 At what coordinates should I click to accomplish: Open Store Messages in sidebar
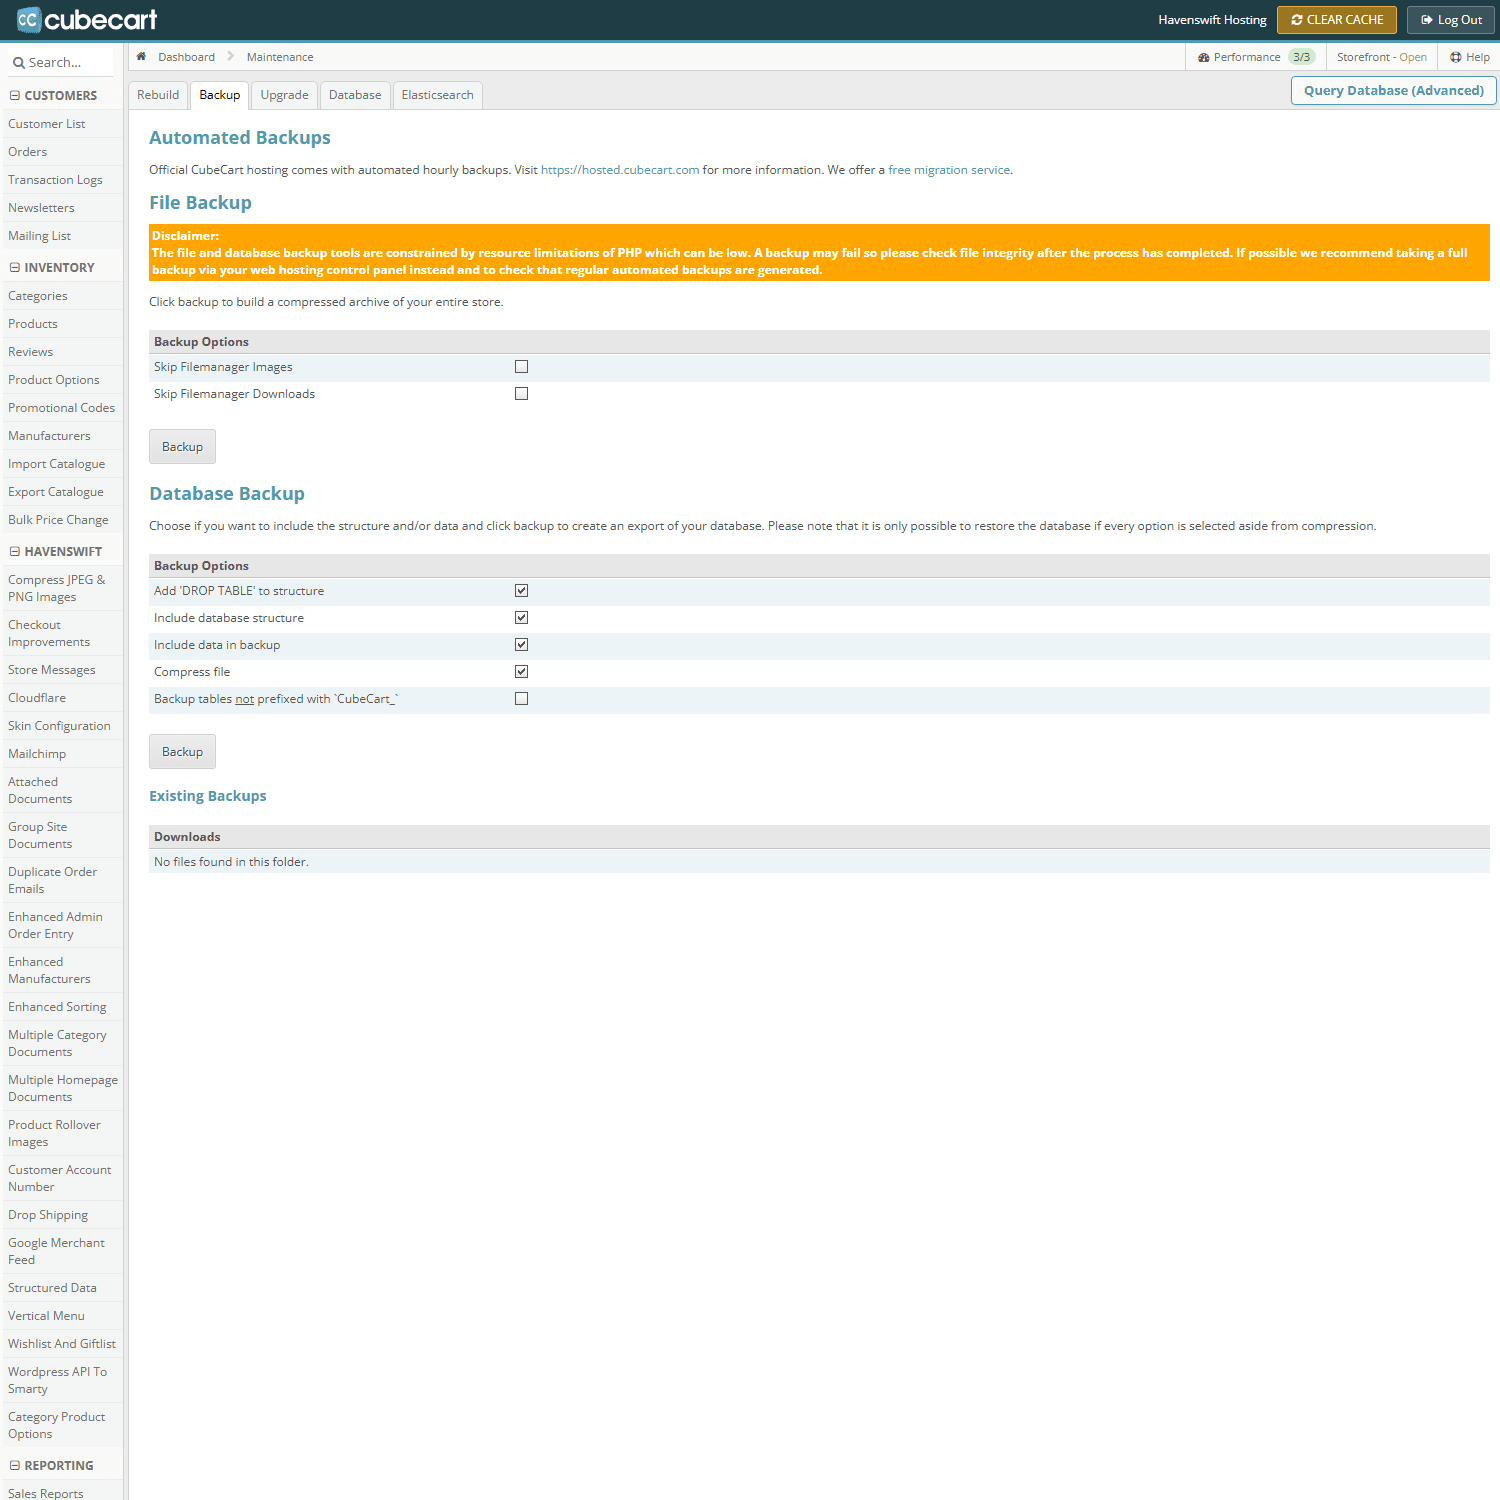[x=62, y=670]
